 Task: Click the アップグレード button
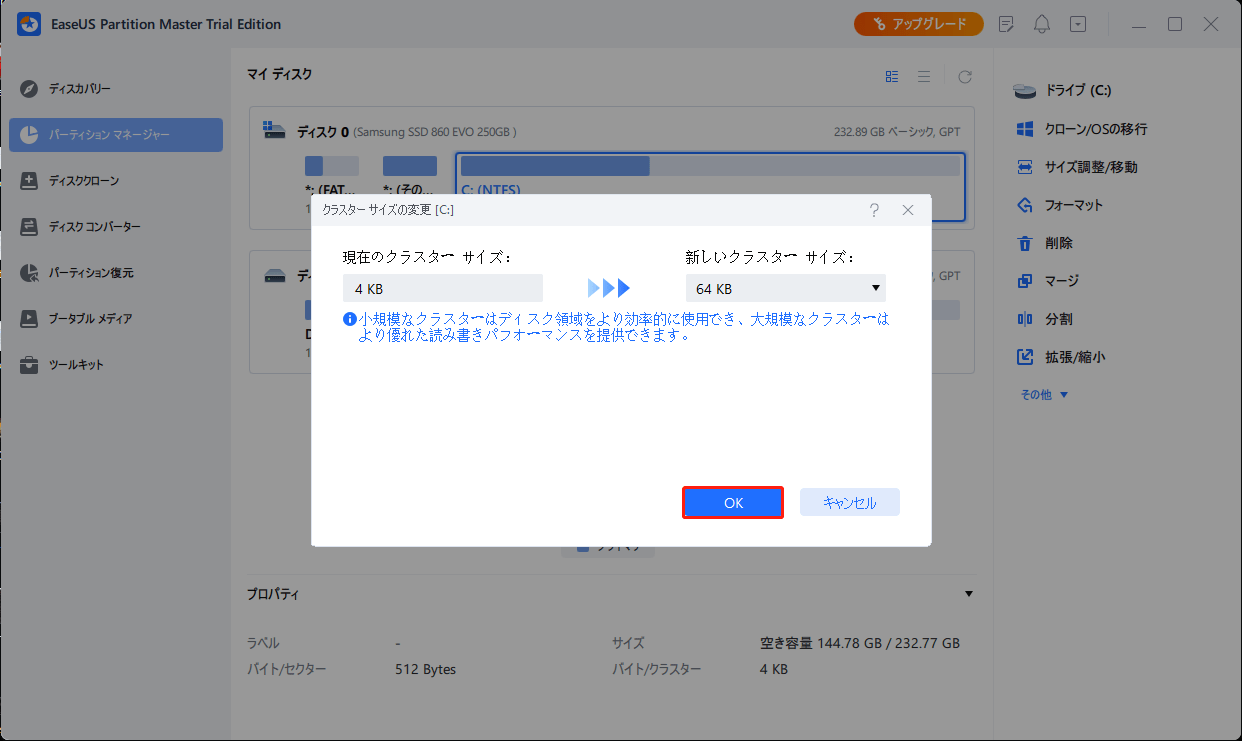pos(918,24)
